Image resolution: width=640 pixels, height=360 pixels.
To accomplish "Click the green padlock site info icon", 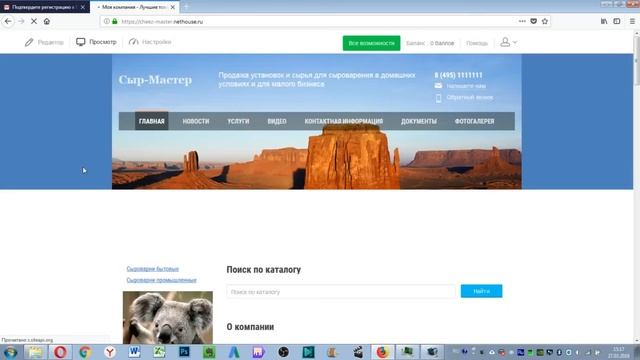I will pos(115,21).
